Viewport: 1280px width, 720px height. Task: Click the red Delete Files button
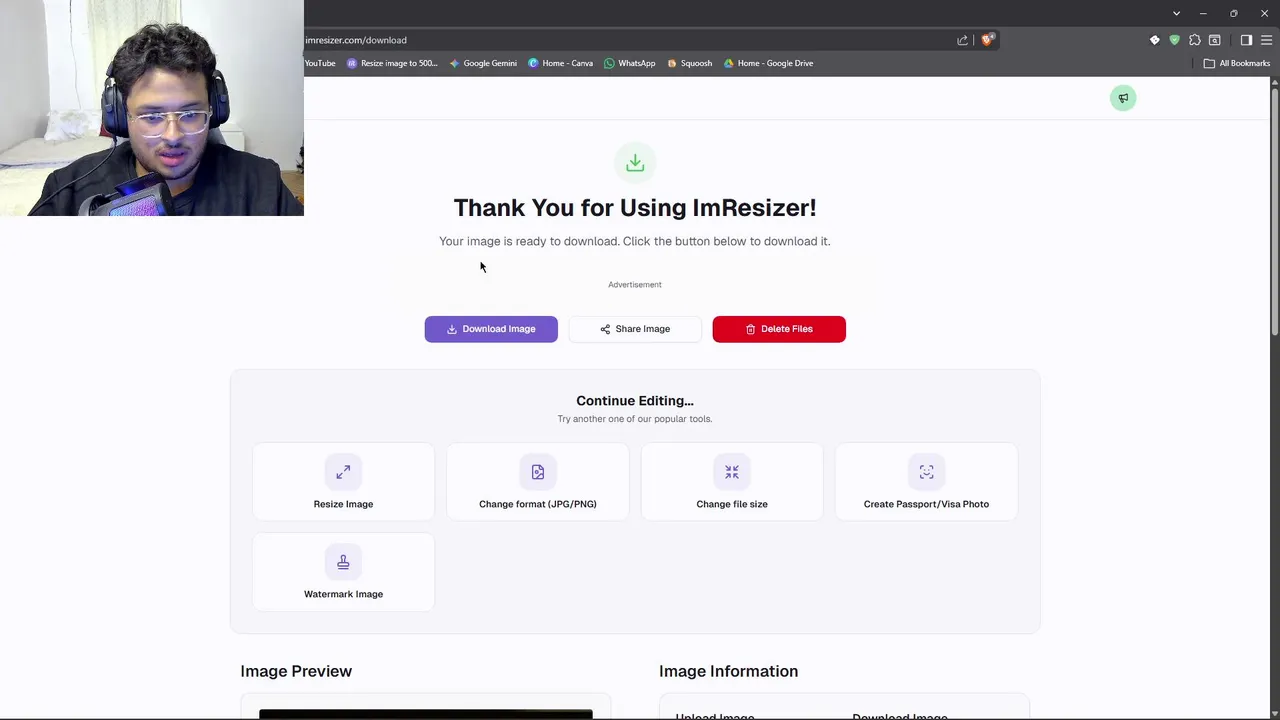tap(779, 329)
